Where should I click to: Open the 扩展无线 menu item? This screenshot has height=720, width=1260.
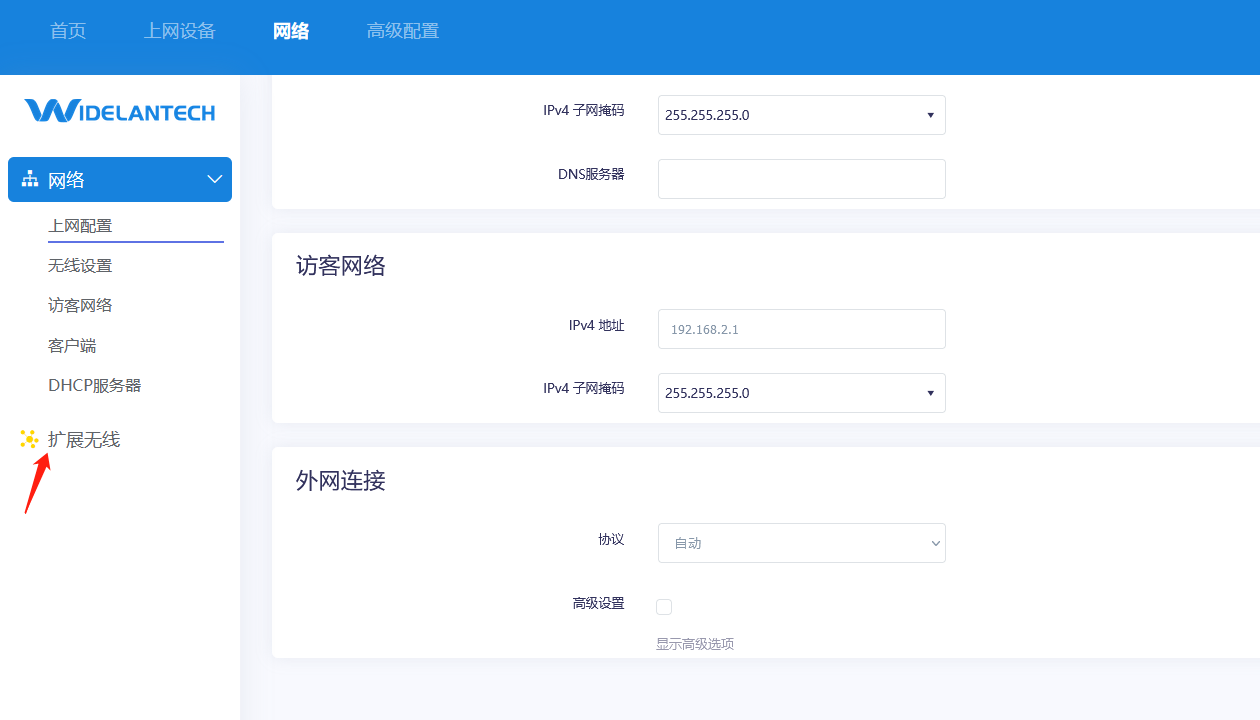84,440
